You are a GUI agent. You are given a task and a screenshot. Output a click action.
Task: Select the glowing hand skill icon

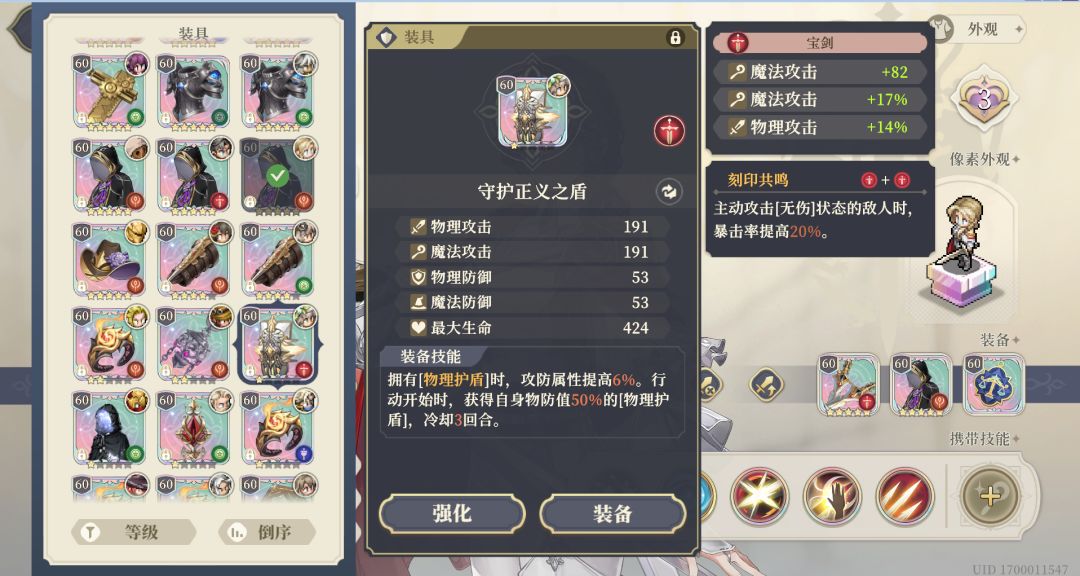click(x=831, y=495)
